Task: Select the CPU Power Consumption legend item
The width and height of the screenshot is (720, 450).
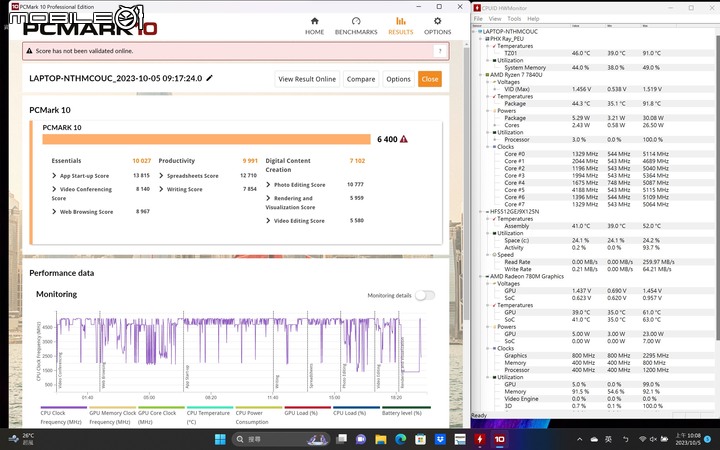Action: click(x=259, y=415)
